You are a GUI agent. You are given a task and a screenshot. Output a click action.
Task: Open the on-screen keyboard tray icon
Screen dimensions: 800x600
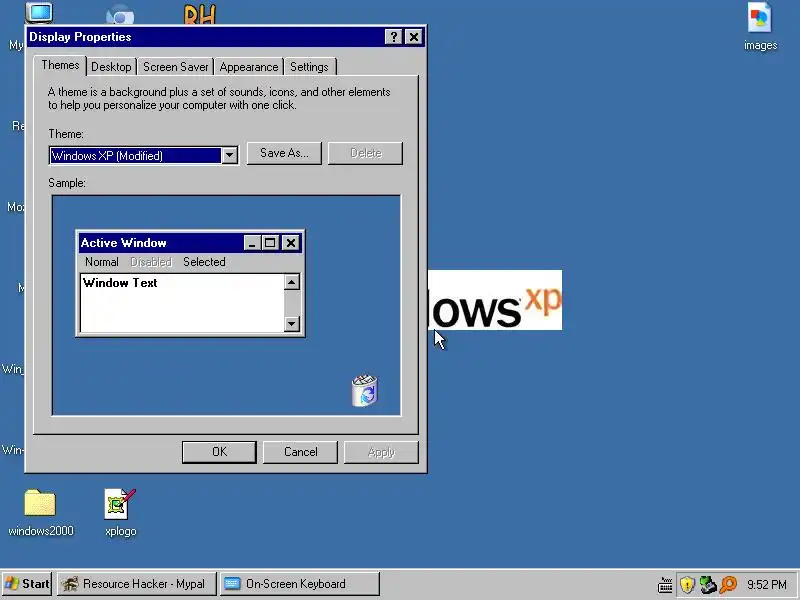pos(665,585)
